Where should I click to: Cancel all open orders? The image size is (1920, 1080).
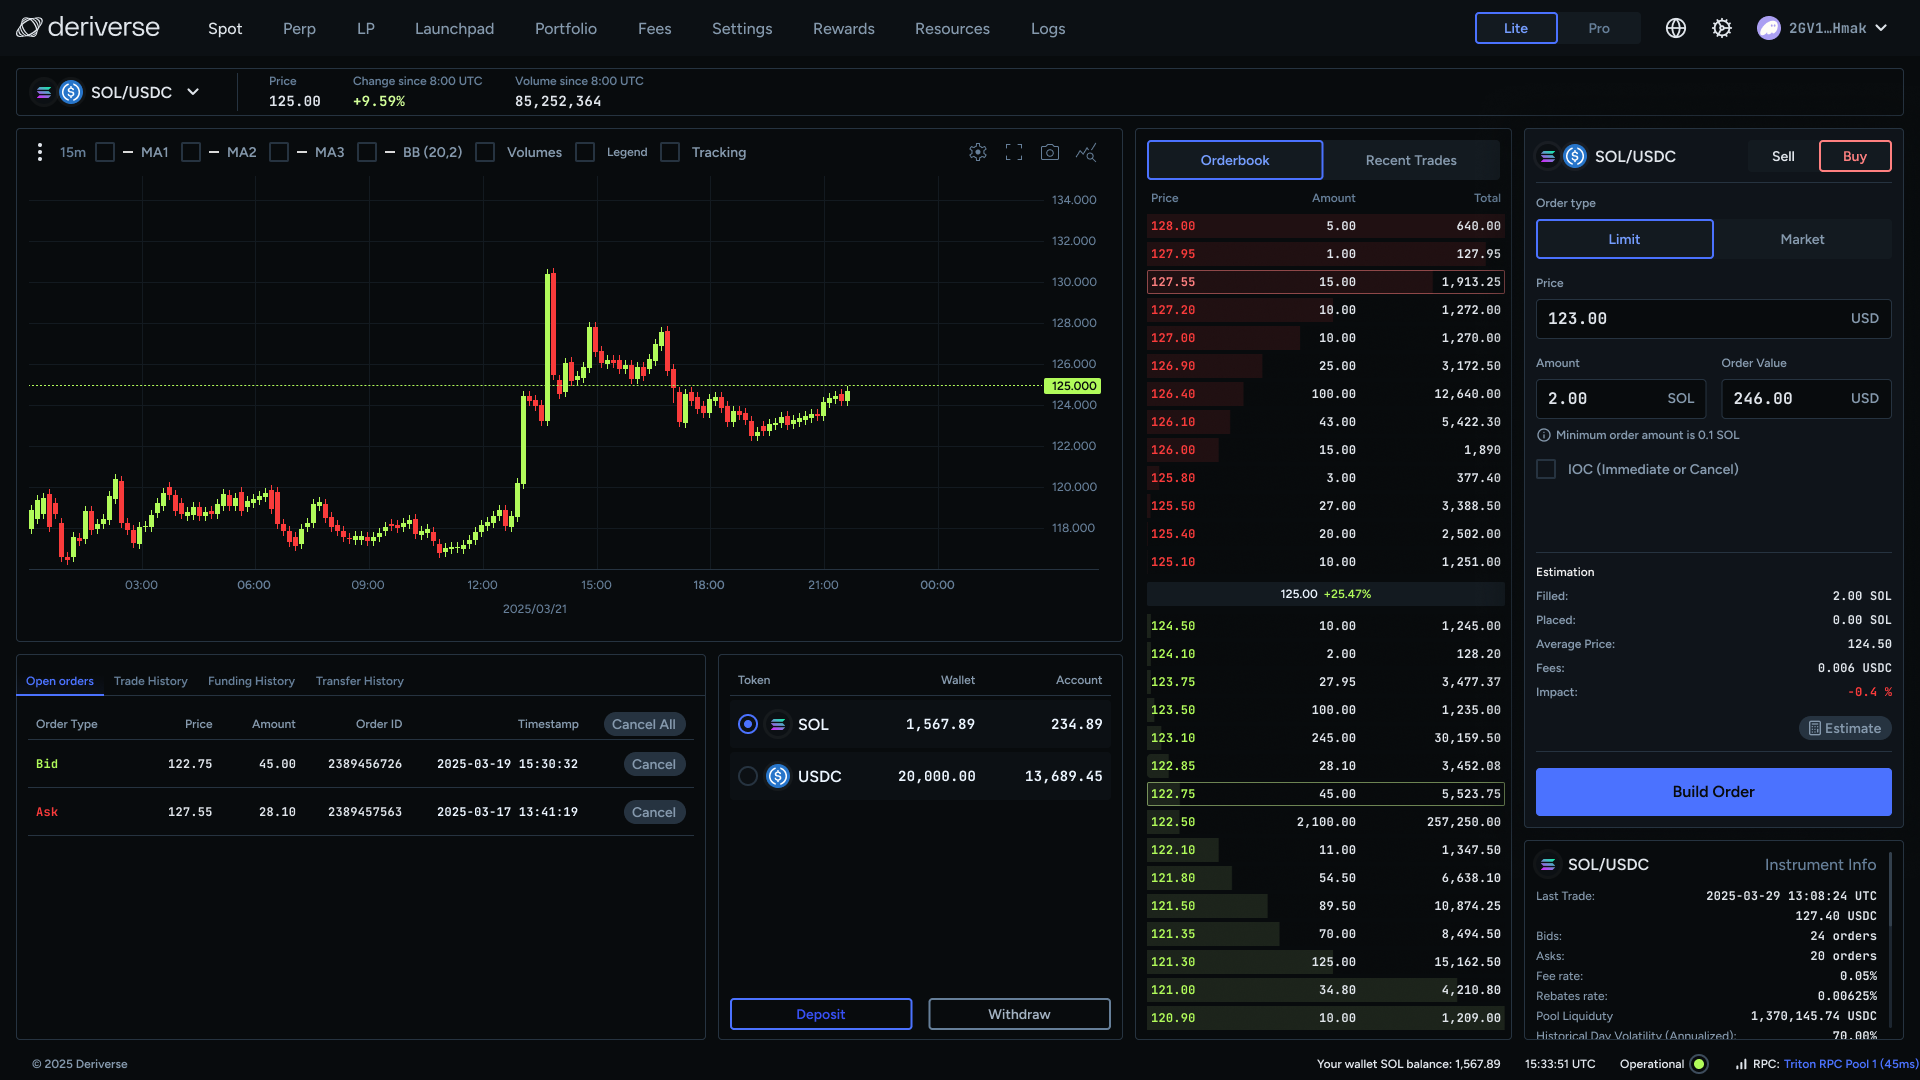644,723
